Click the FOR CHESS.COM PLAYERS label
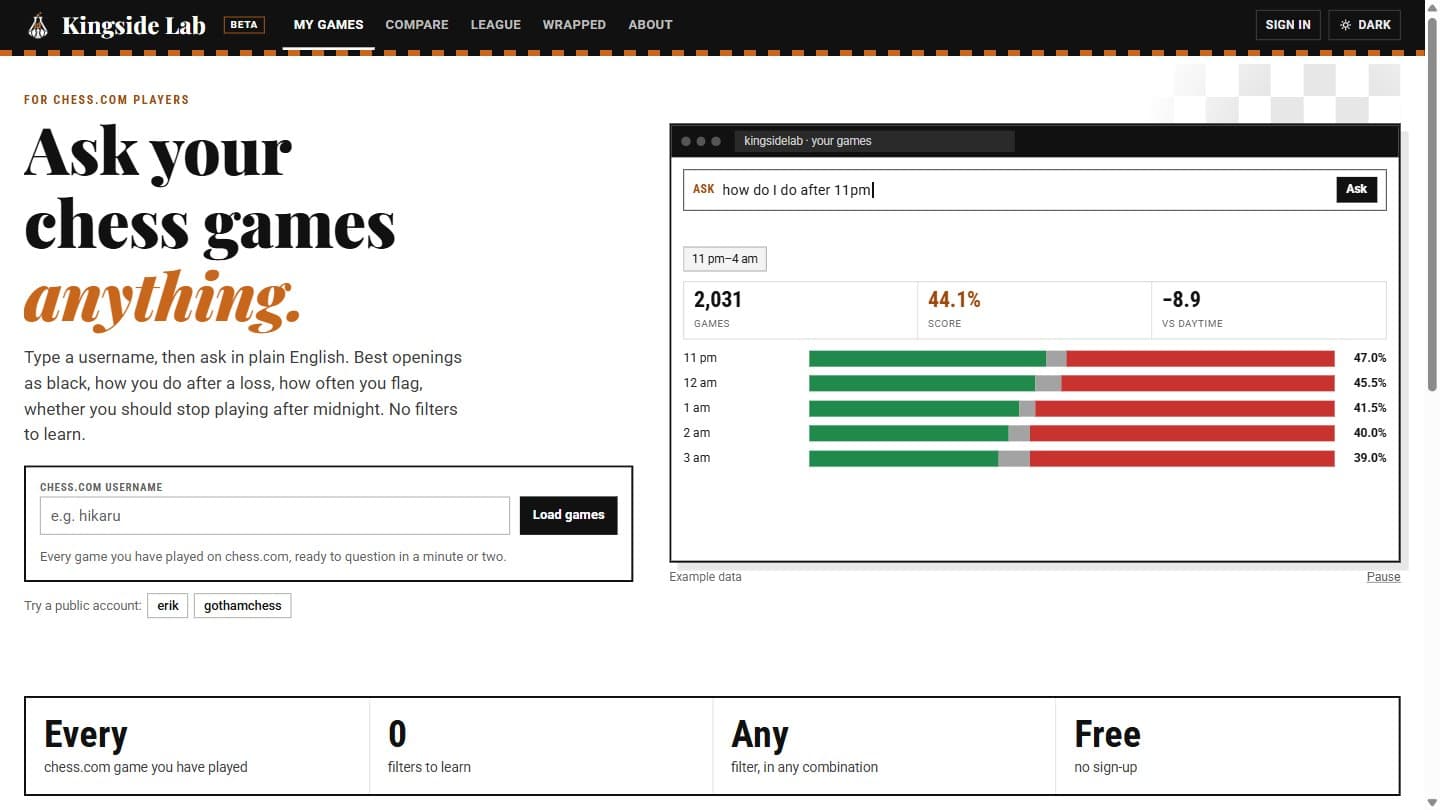This screenshot has height=810, width=1440. point(107,100)
